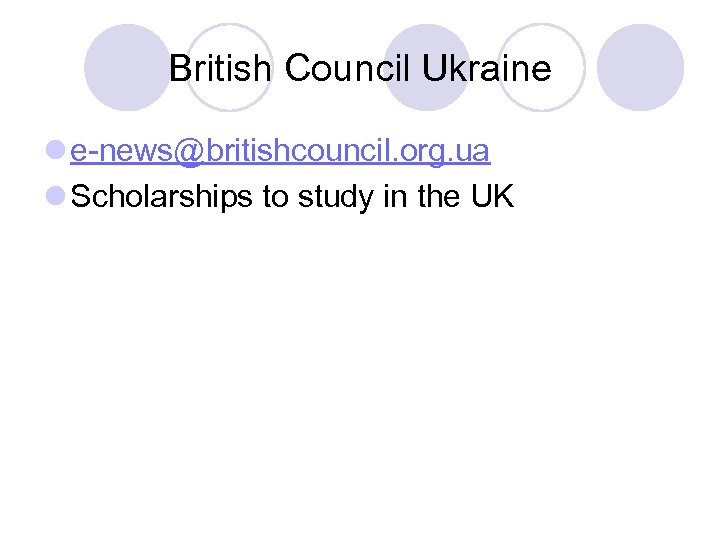
Task: Click the outlined circle behind the word Ukraine
Action: pyautogui.click(x=540, y=100)
